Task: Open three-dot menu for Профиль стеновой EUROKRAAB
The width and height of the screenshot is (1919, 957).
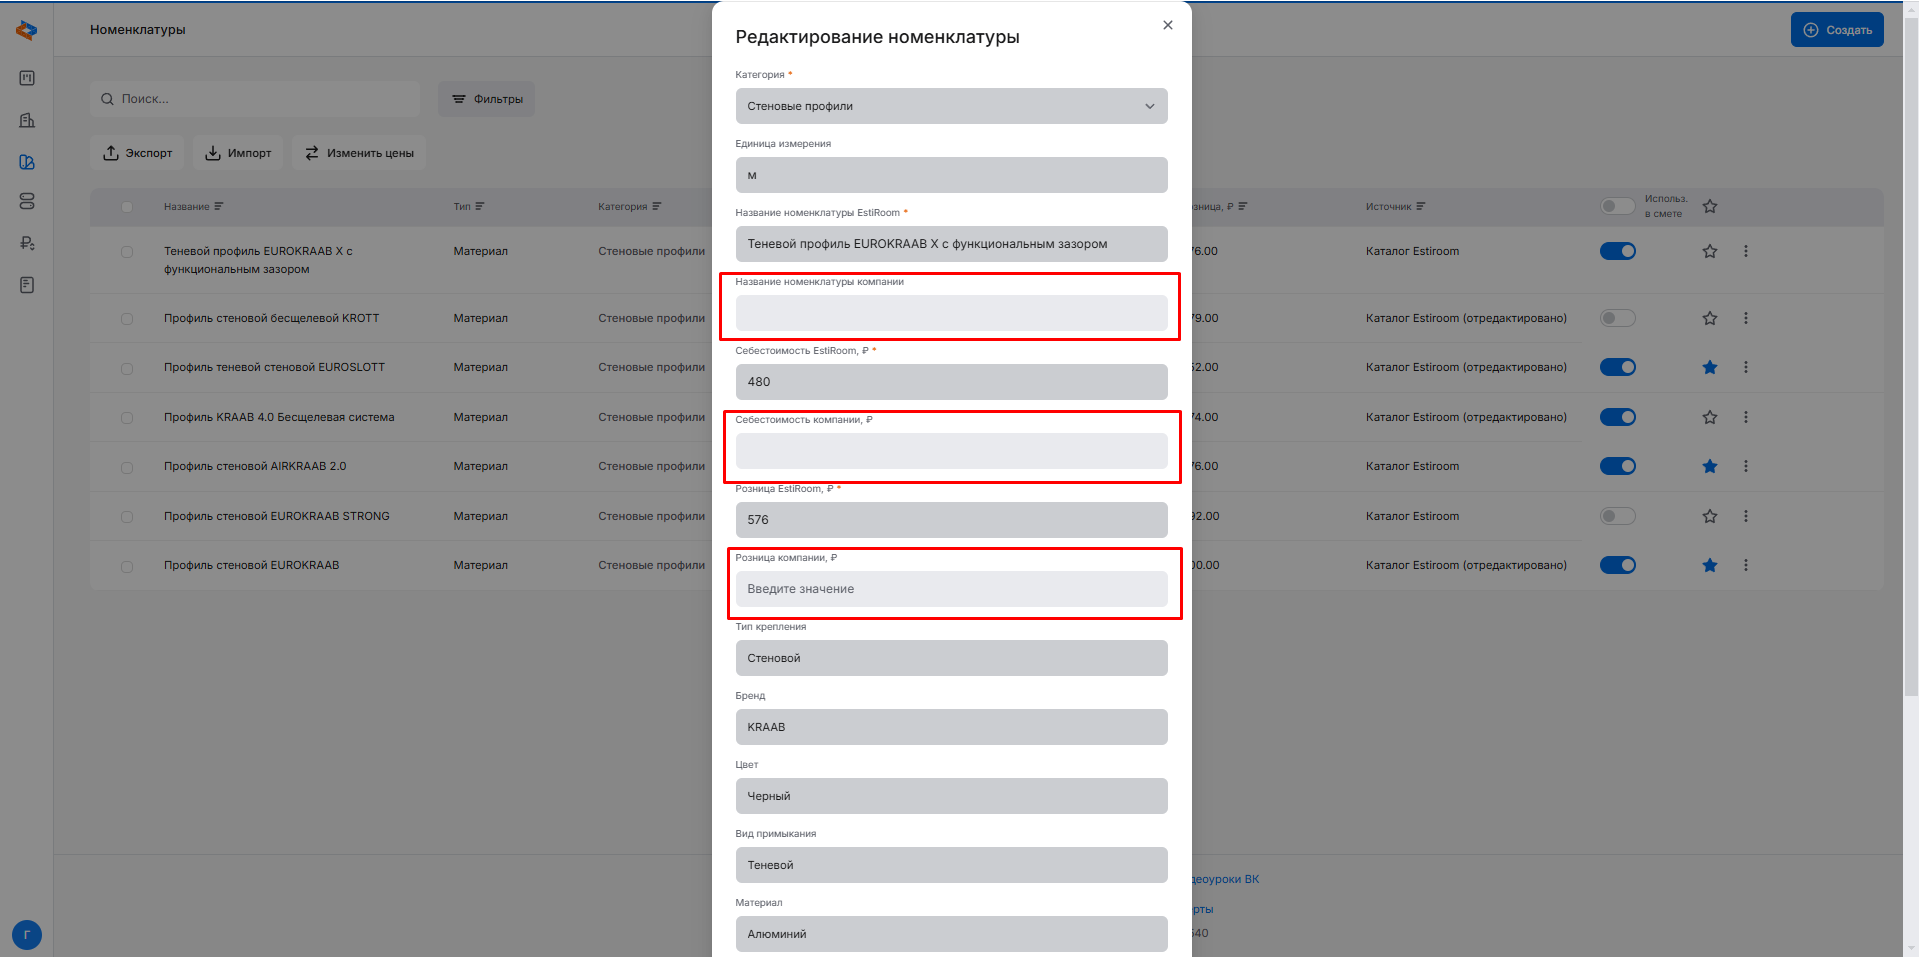Action: click(x=1745, y=565)
